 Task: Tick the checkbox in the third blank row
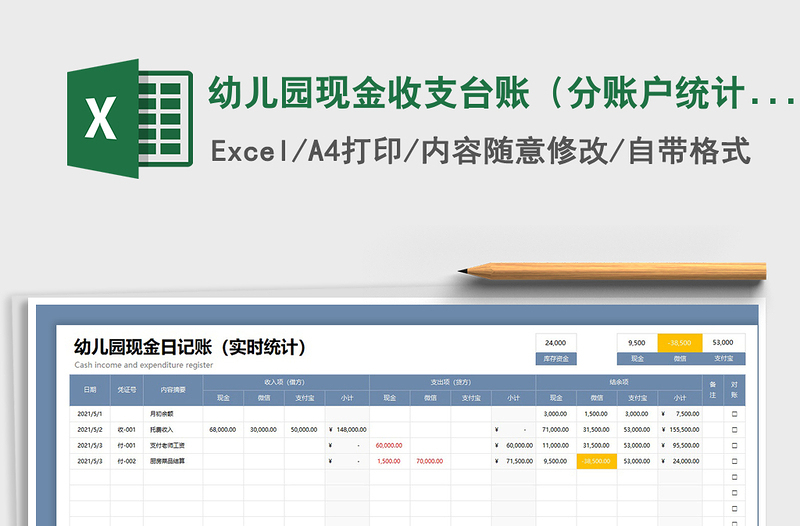coord(735,509)
